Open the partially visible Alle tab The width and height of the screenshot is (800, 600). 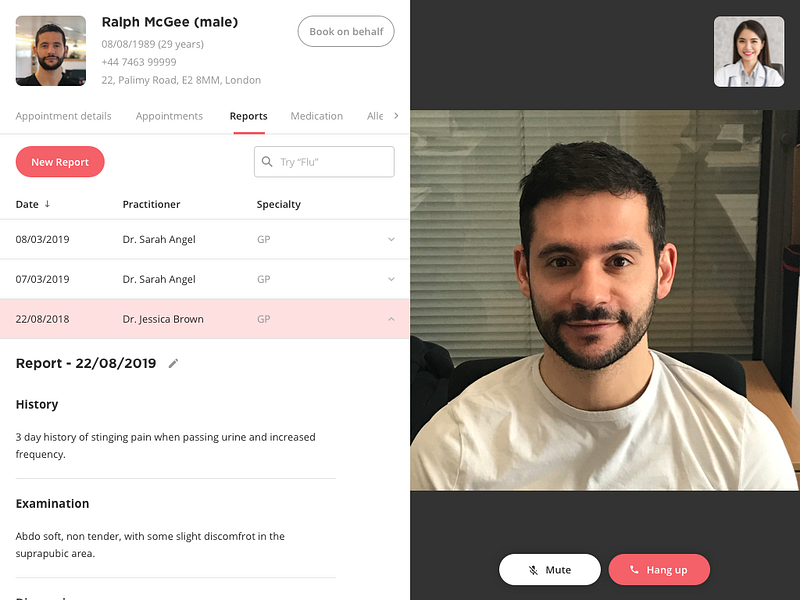click(x=375, y=116)
